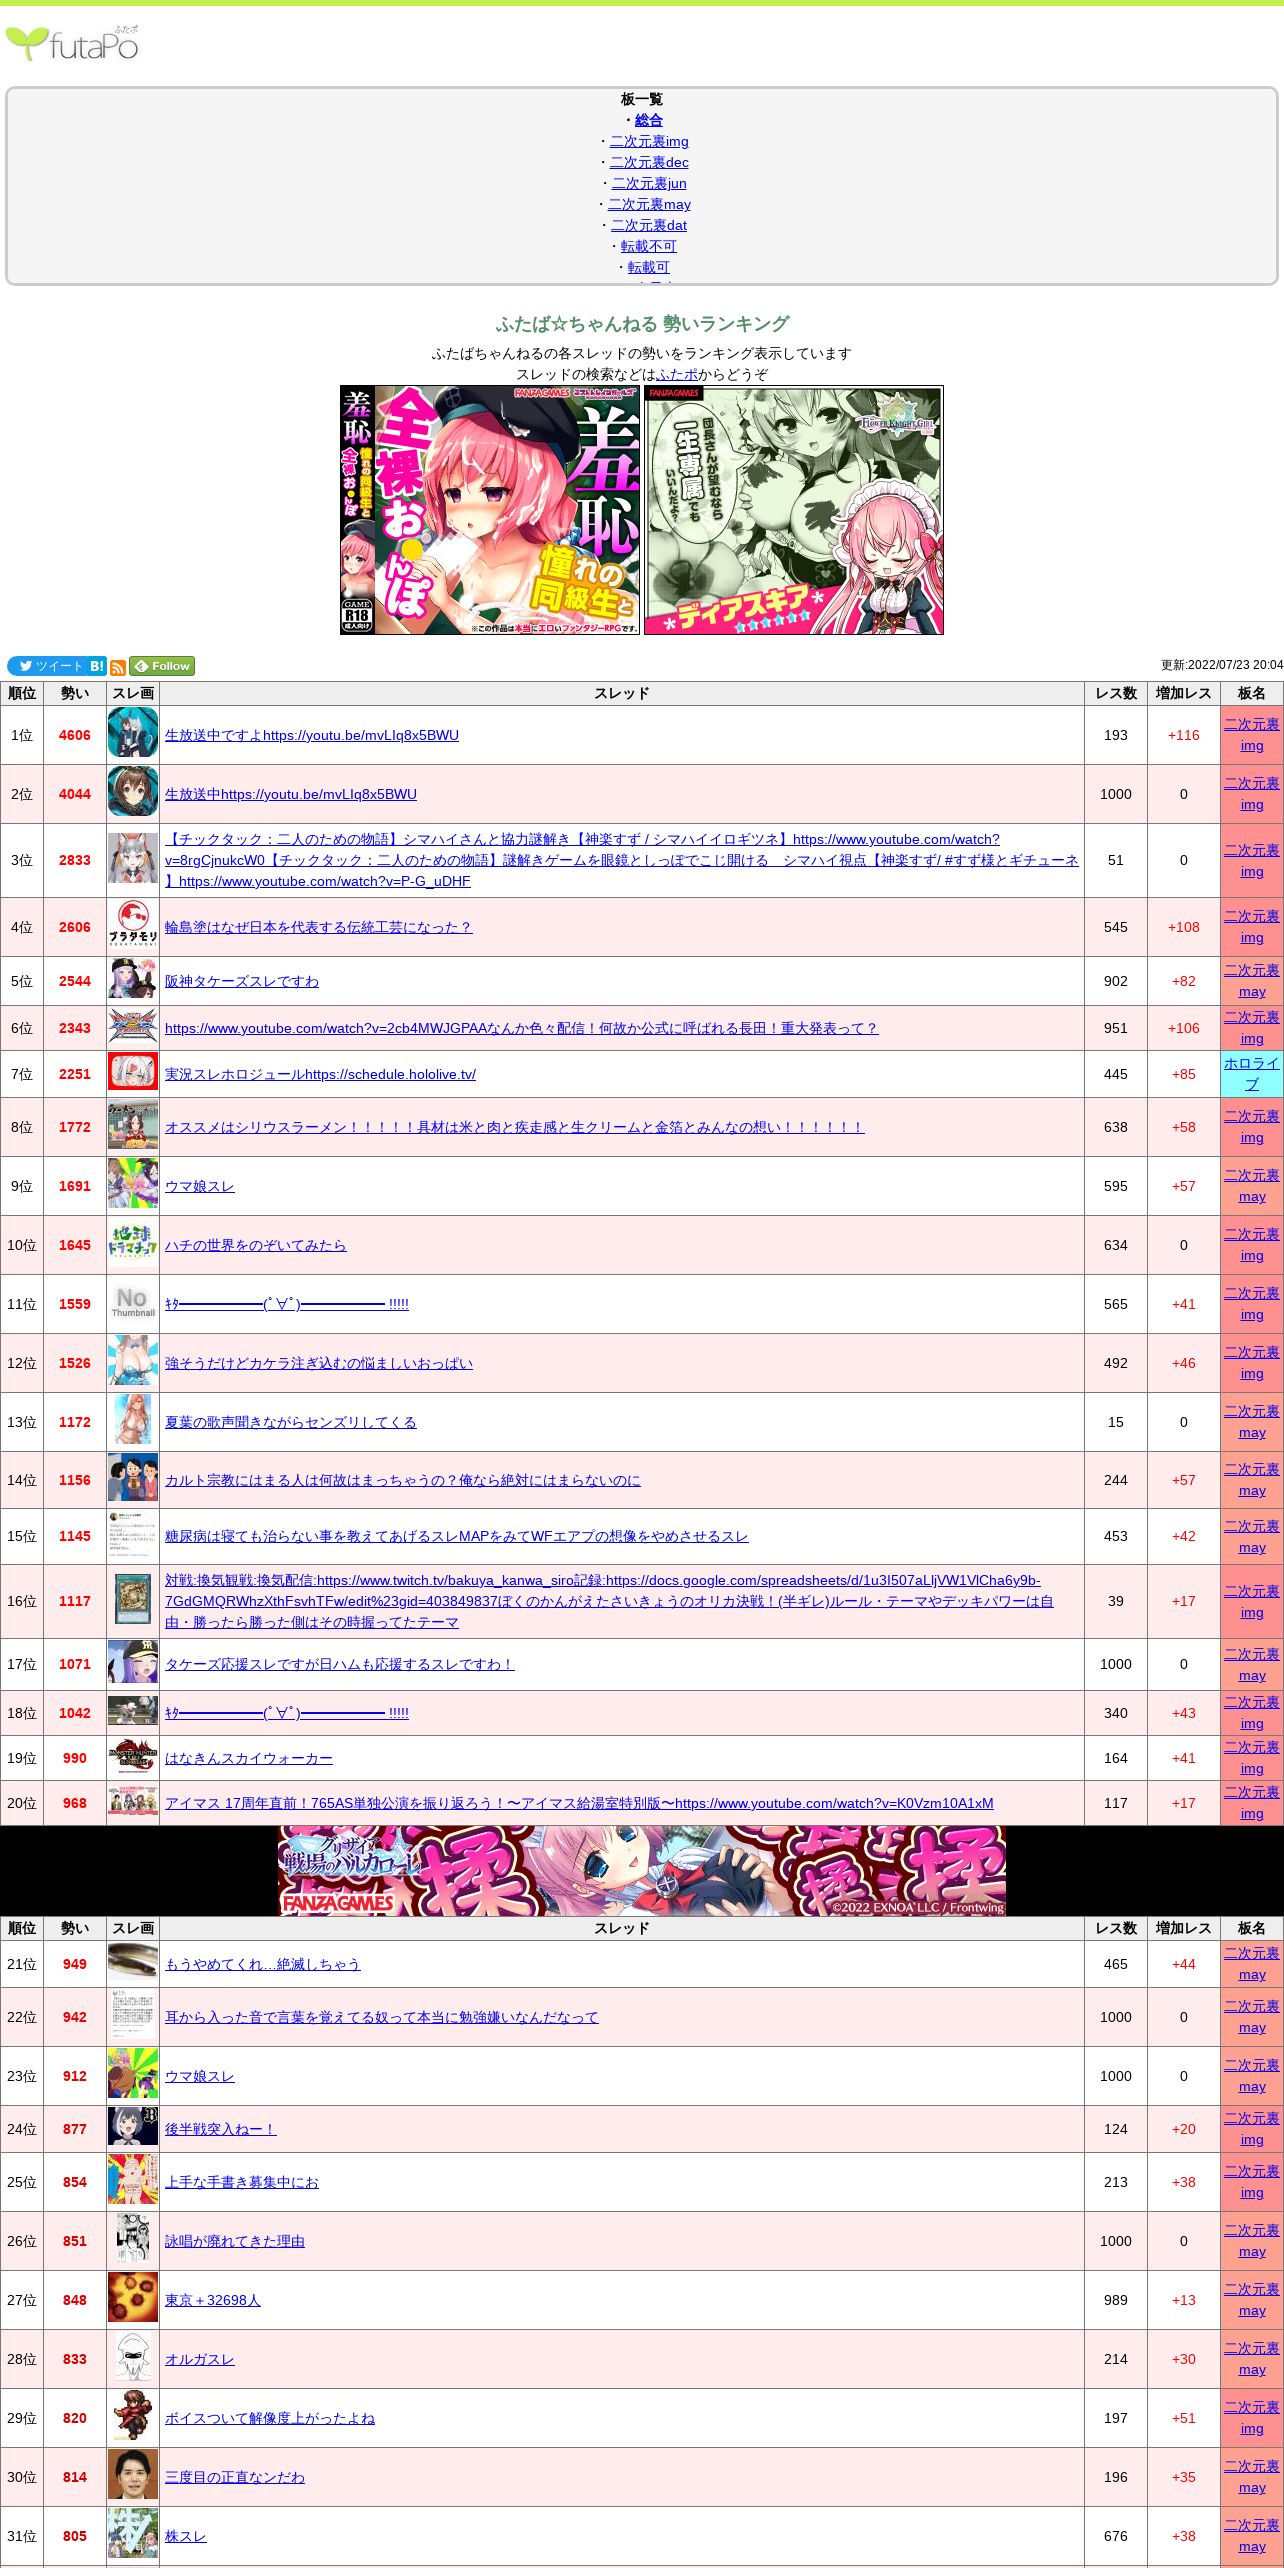Open オススメはシリウスラーメン thread
The width and height of the screenshot is (1284, 2568).
pyautogui.click(x=515, y=1127)
